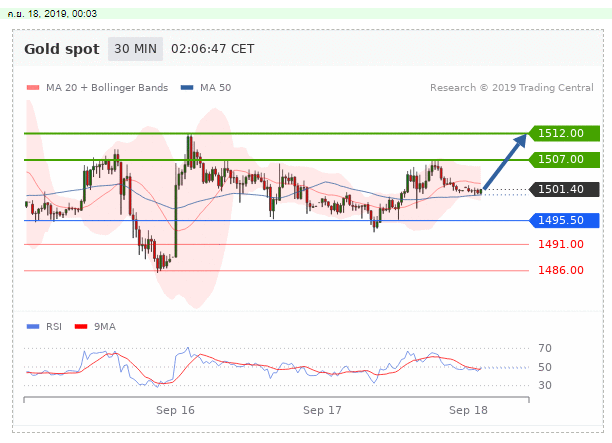Screen dimensions: 612x443
Task: Click the post date ก.ย. 18, 2019, 00:03
Action: pos(52,14)
